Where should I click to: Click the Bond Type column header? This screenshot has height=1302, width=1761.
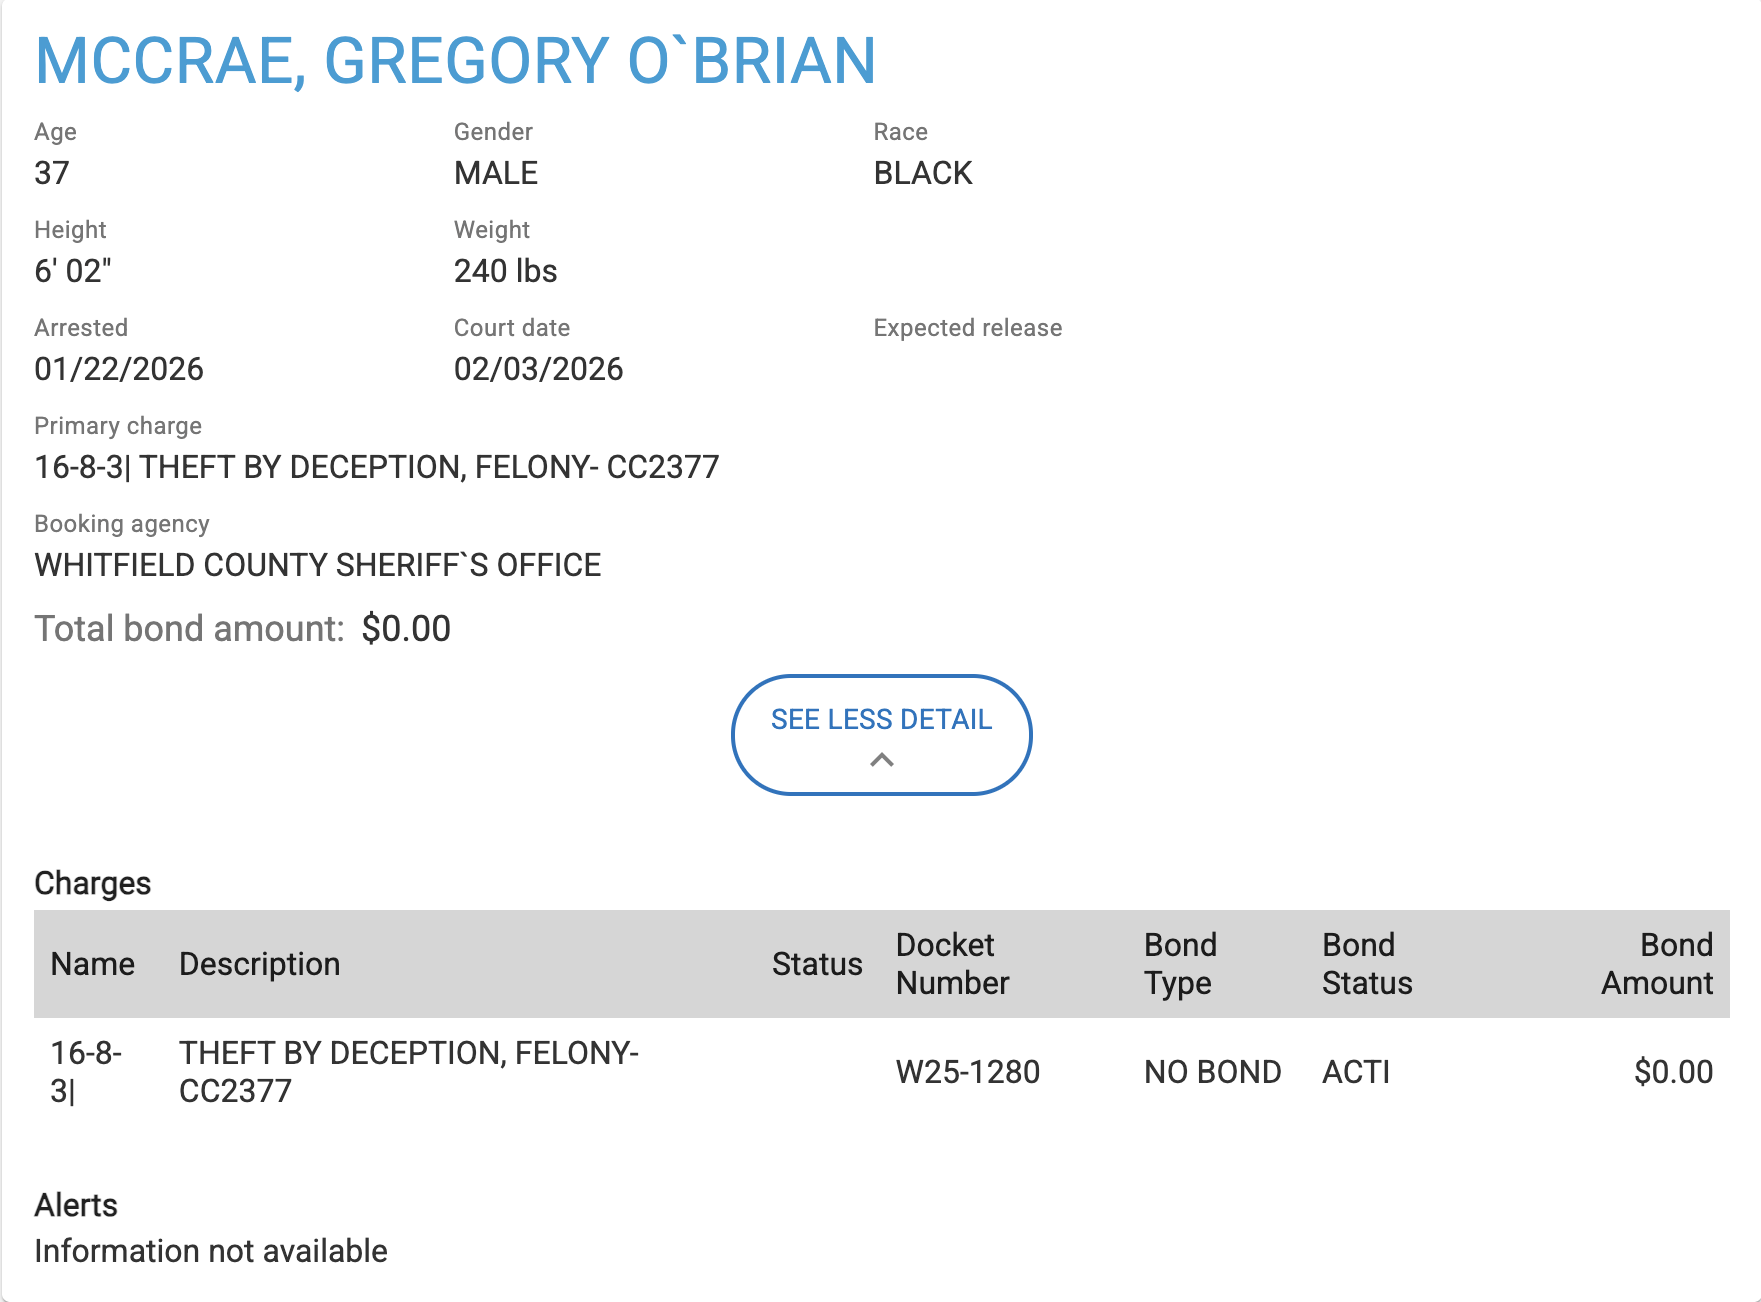[1180, 964]
